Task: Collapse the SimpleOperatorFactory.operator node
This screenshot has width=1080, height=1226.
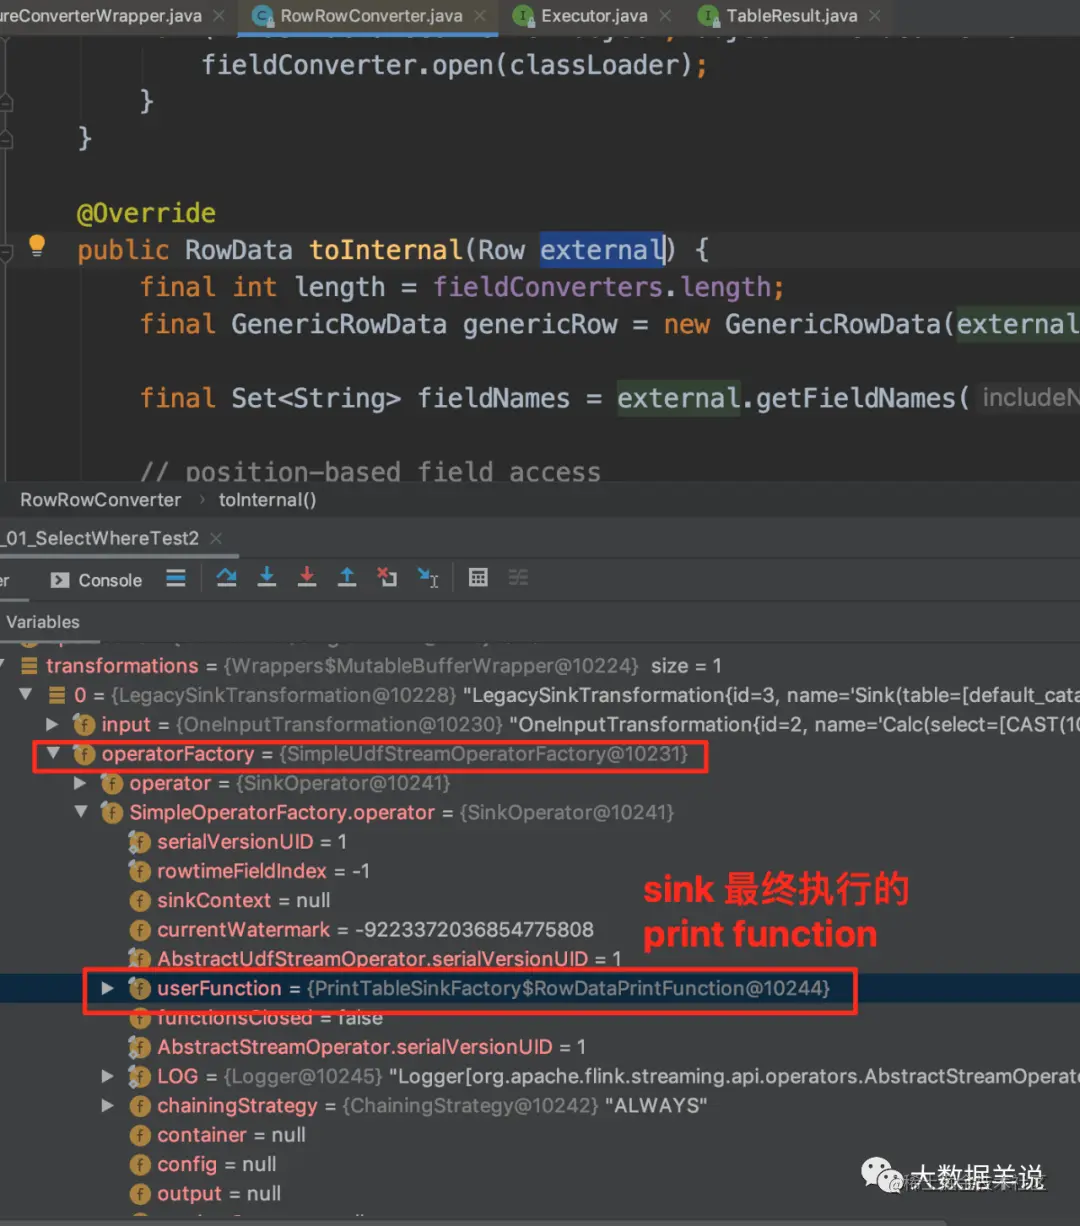Action: click(81, 812)
